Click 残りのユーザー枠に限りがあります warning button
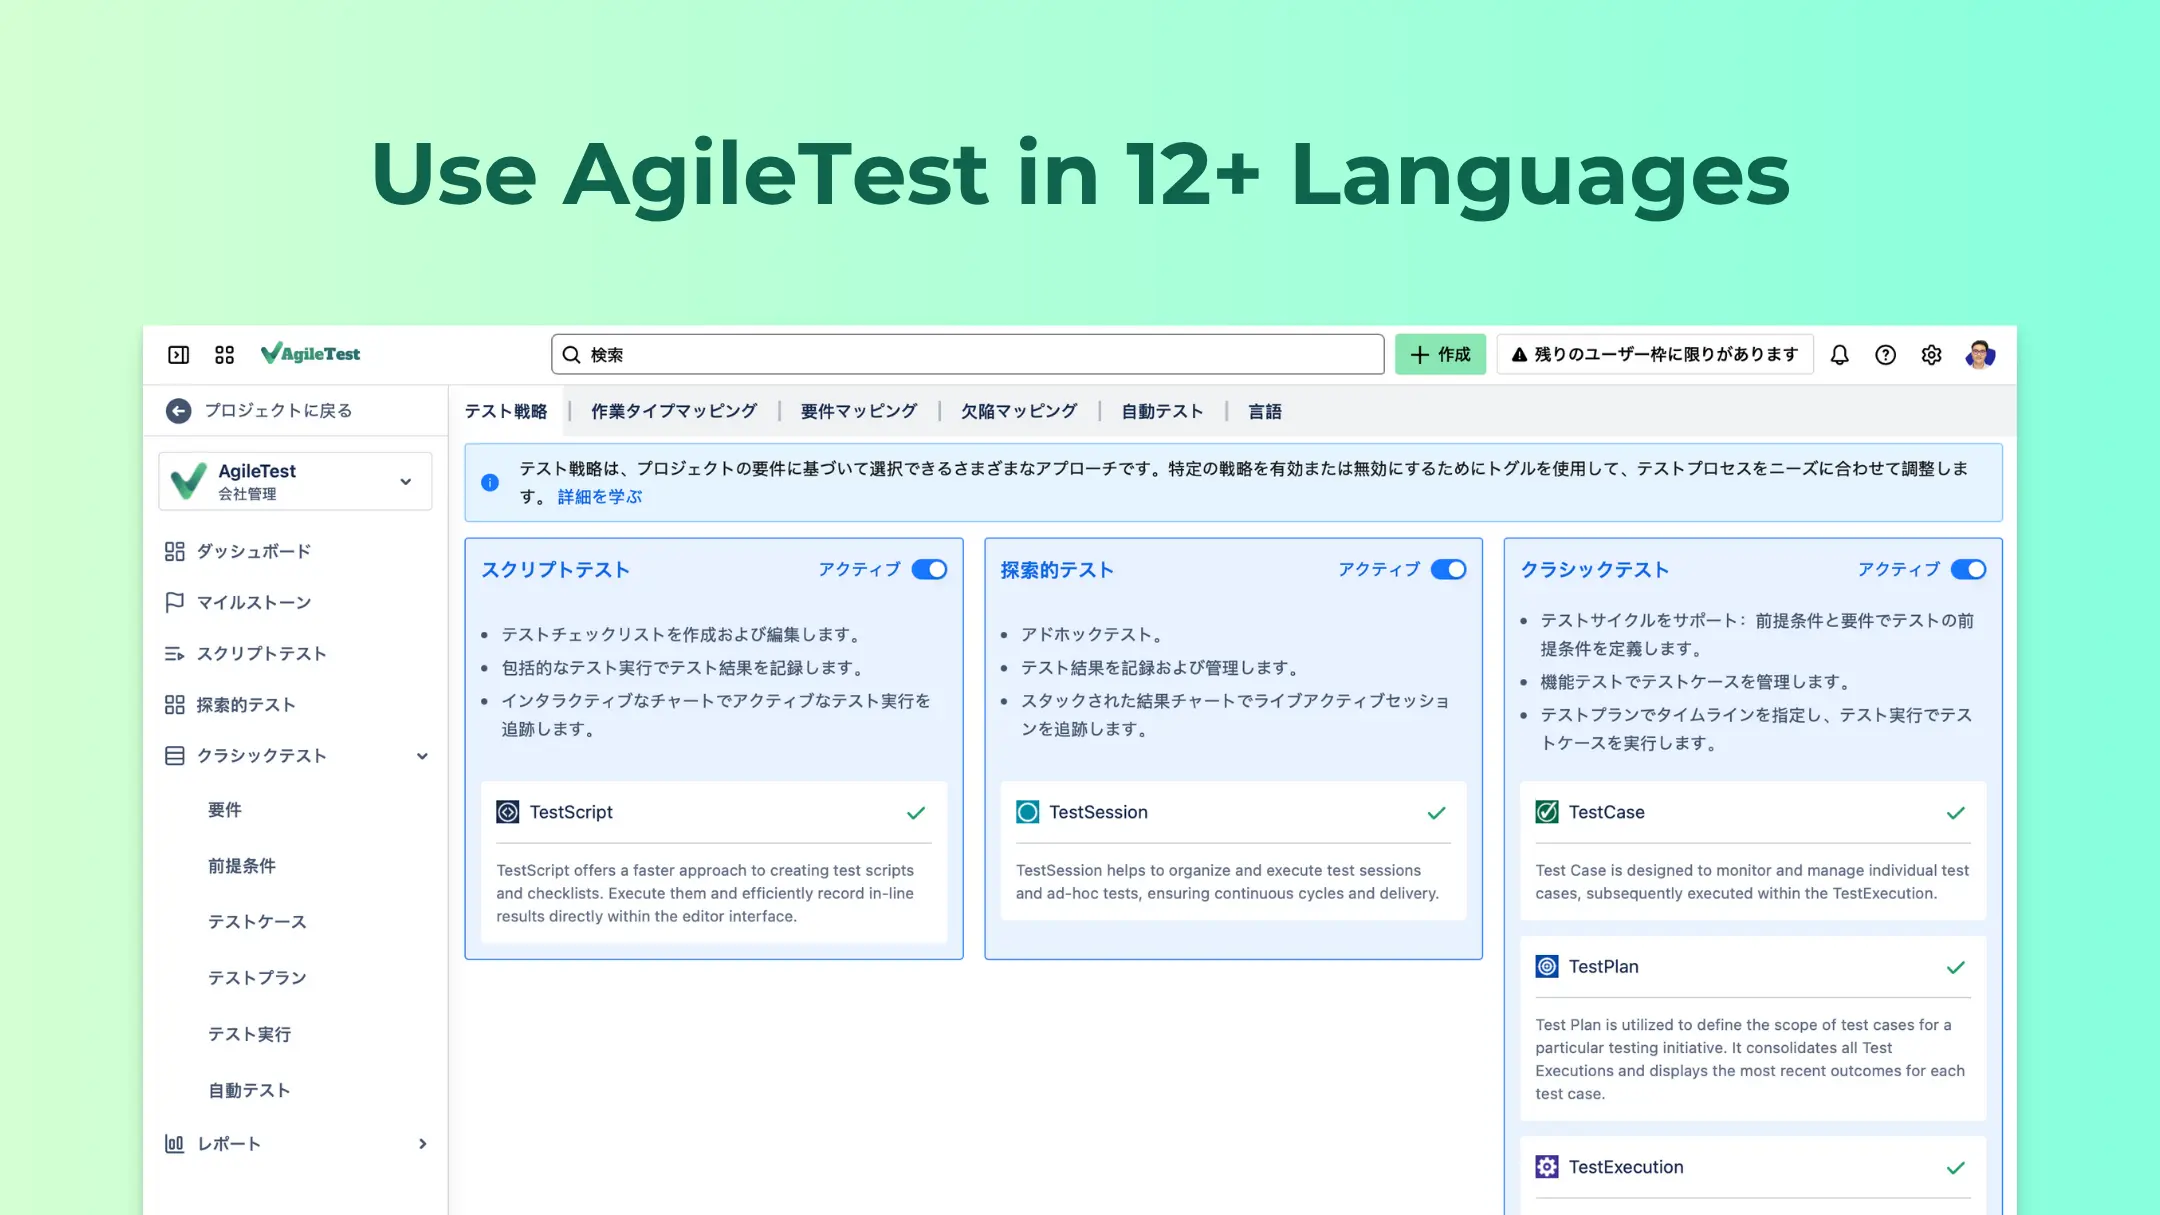2160x1215 pixels. click(x=1655, y=355)
